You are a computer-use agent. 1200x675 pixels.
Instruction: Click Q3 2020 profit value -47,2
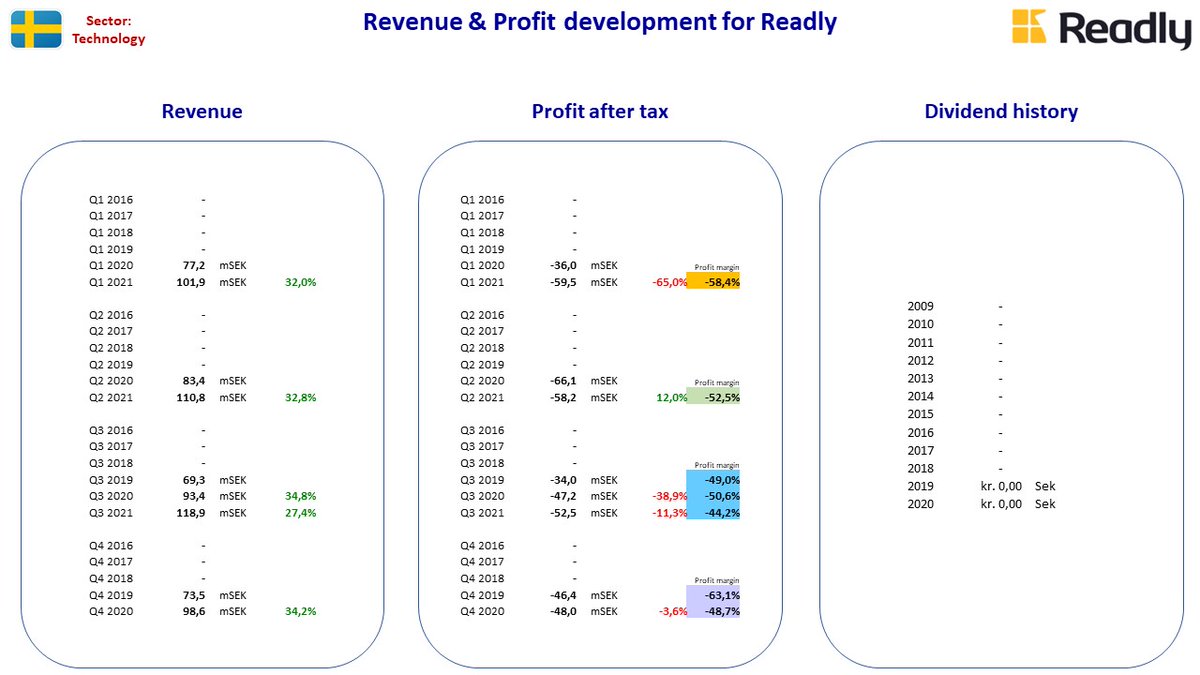[x=563, y=496]
